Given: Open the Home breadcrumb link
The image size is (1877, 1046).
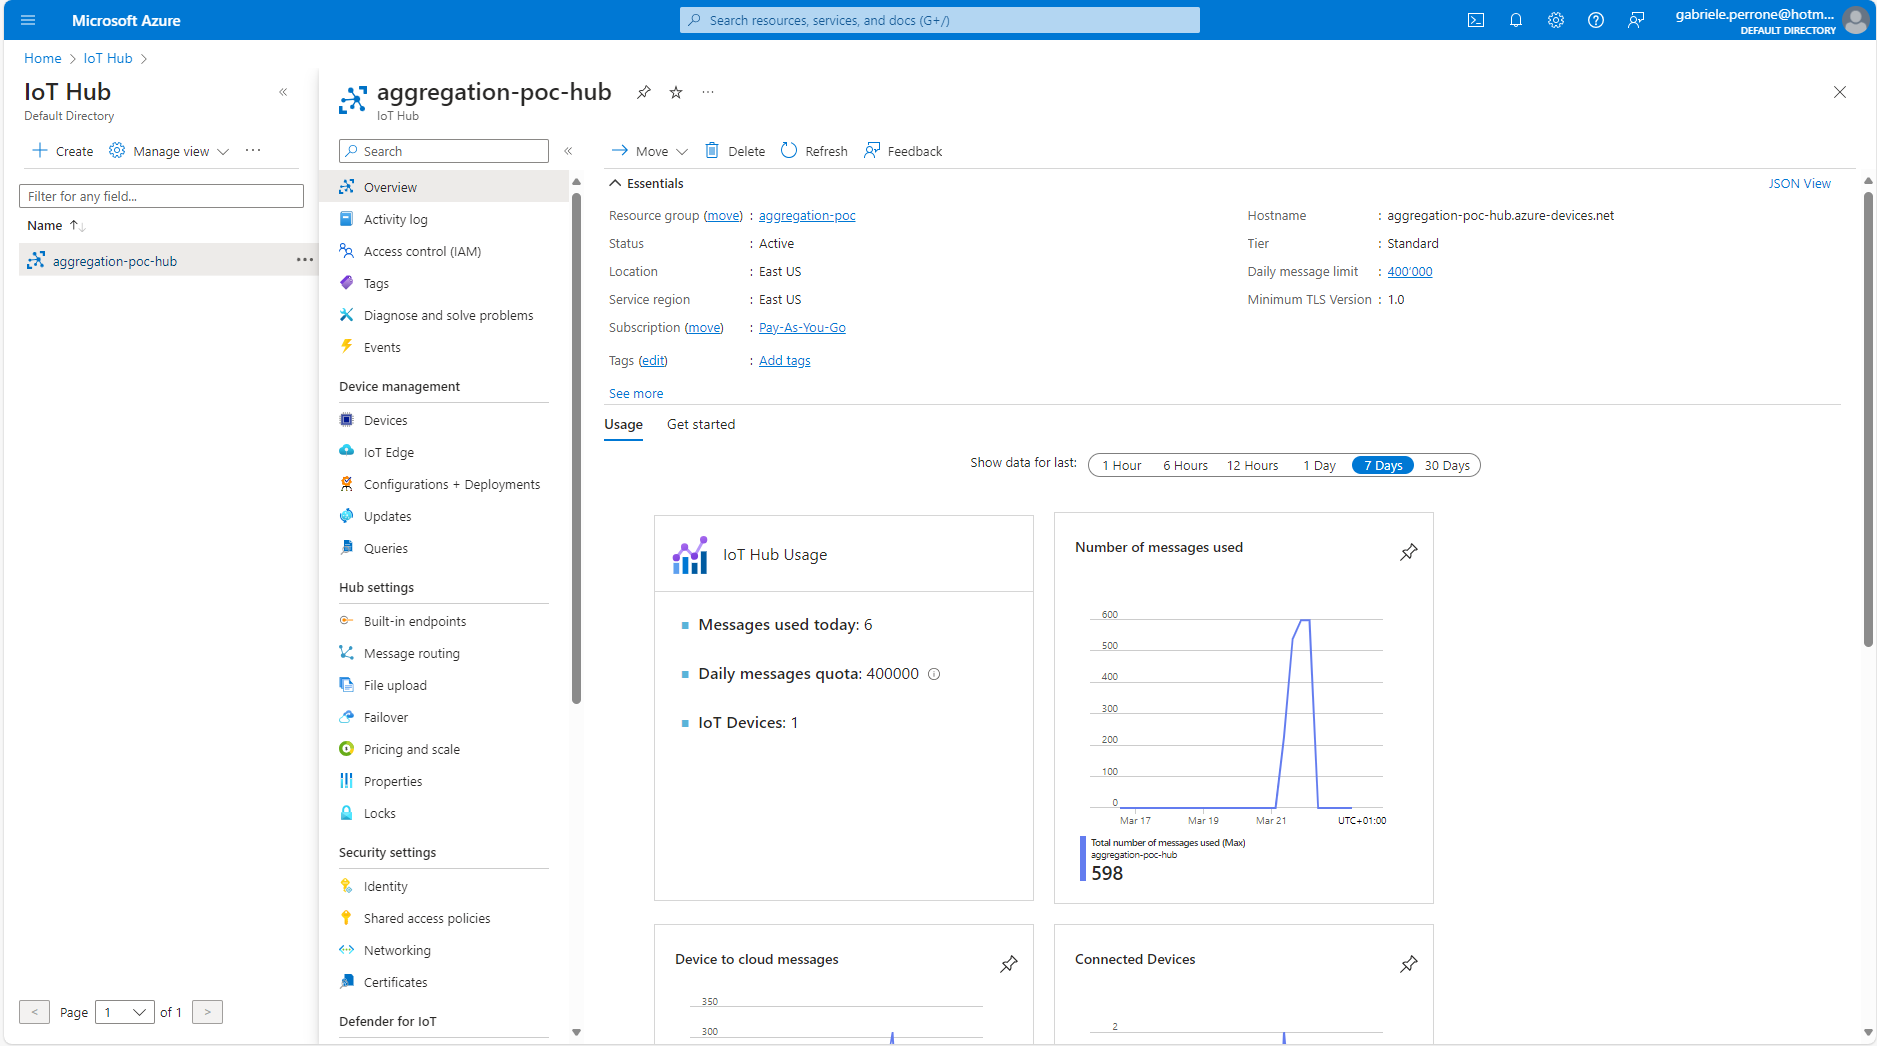Looking at the screenshot, I should pos(42,58).
